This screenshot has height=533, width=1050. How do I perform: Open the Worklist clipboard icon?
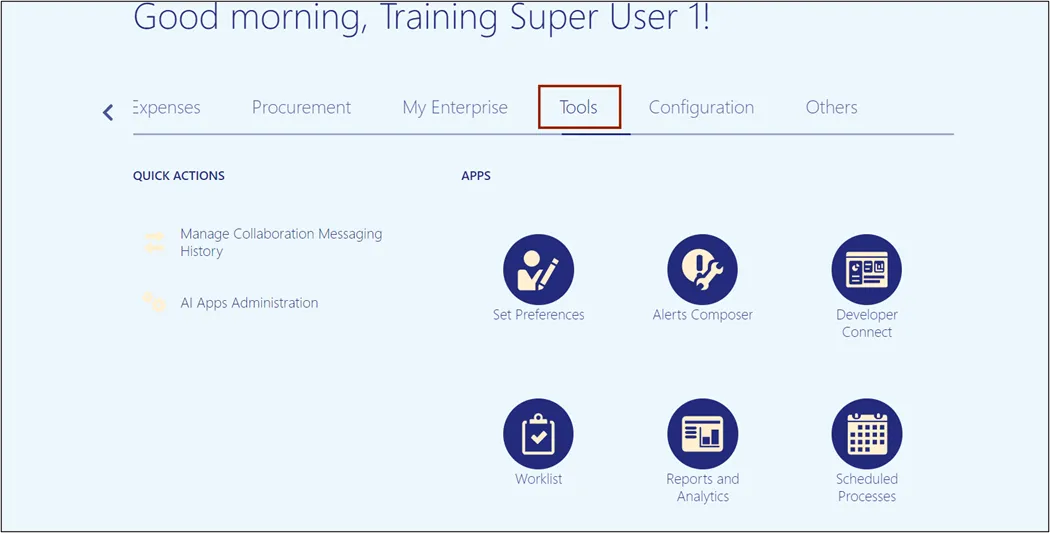click(538, 433)
